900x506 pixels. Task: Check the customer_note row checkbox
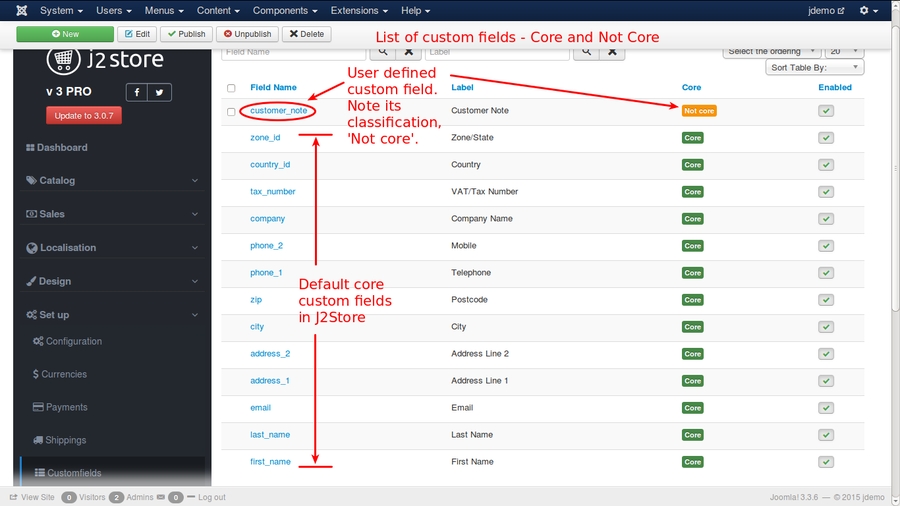pos(231,111)
